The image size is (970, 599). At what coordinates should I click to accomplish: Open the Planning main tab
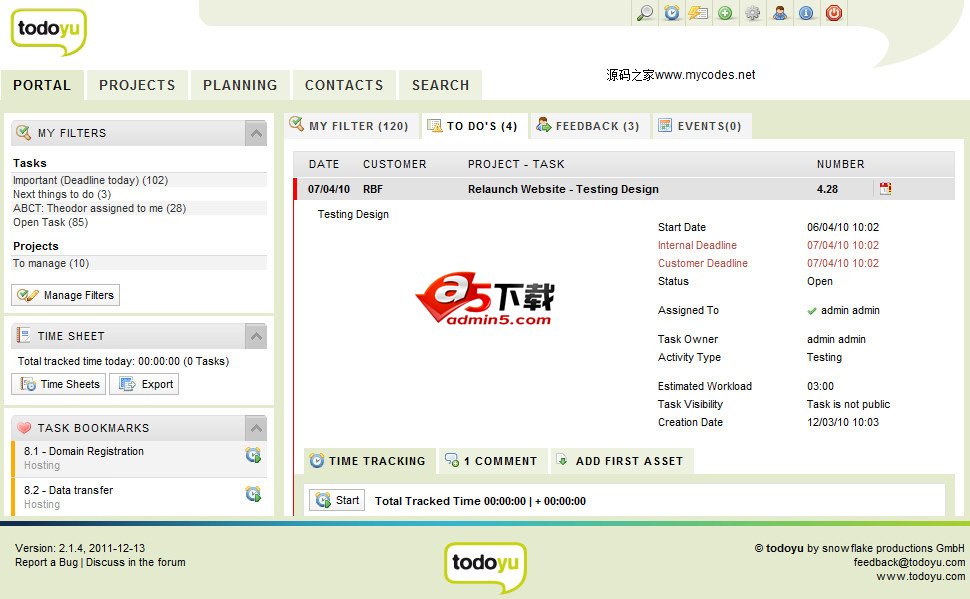pyautogui.click(x=240, y=85)
